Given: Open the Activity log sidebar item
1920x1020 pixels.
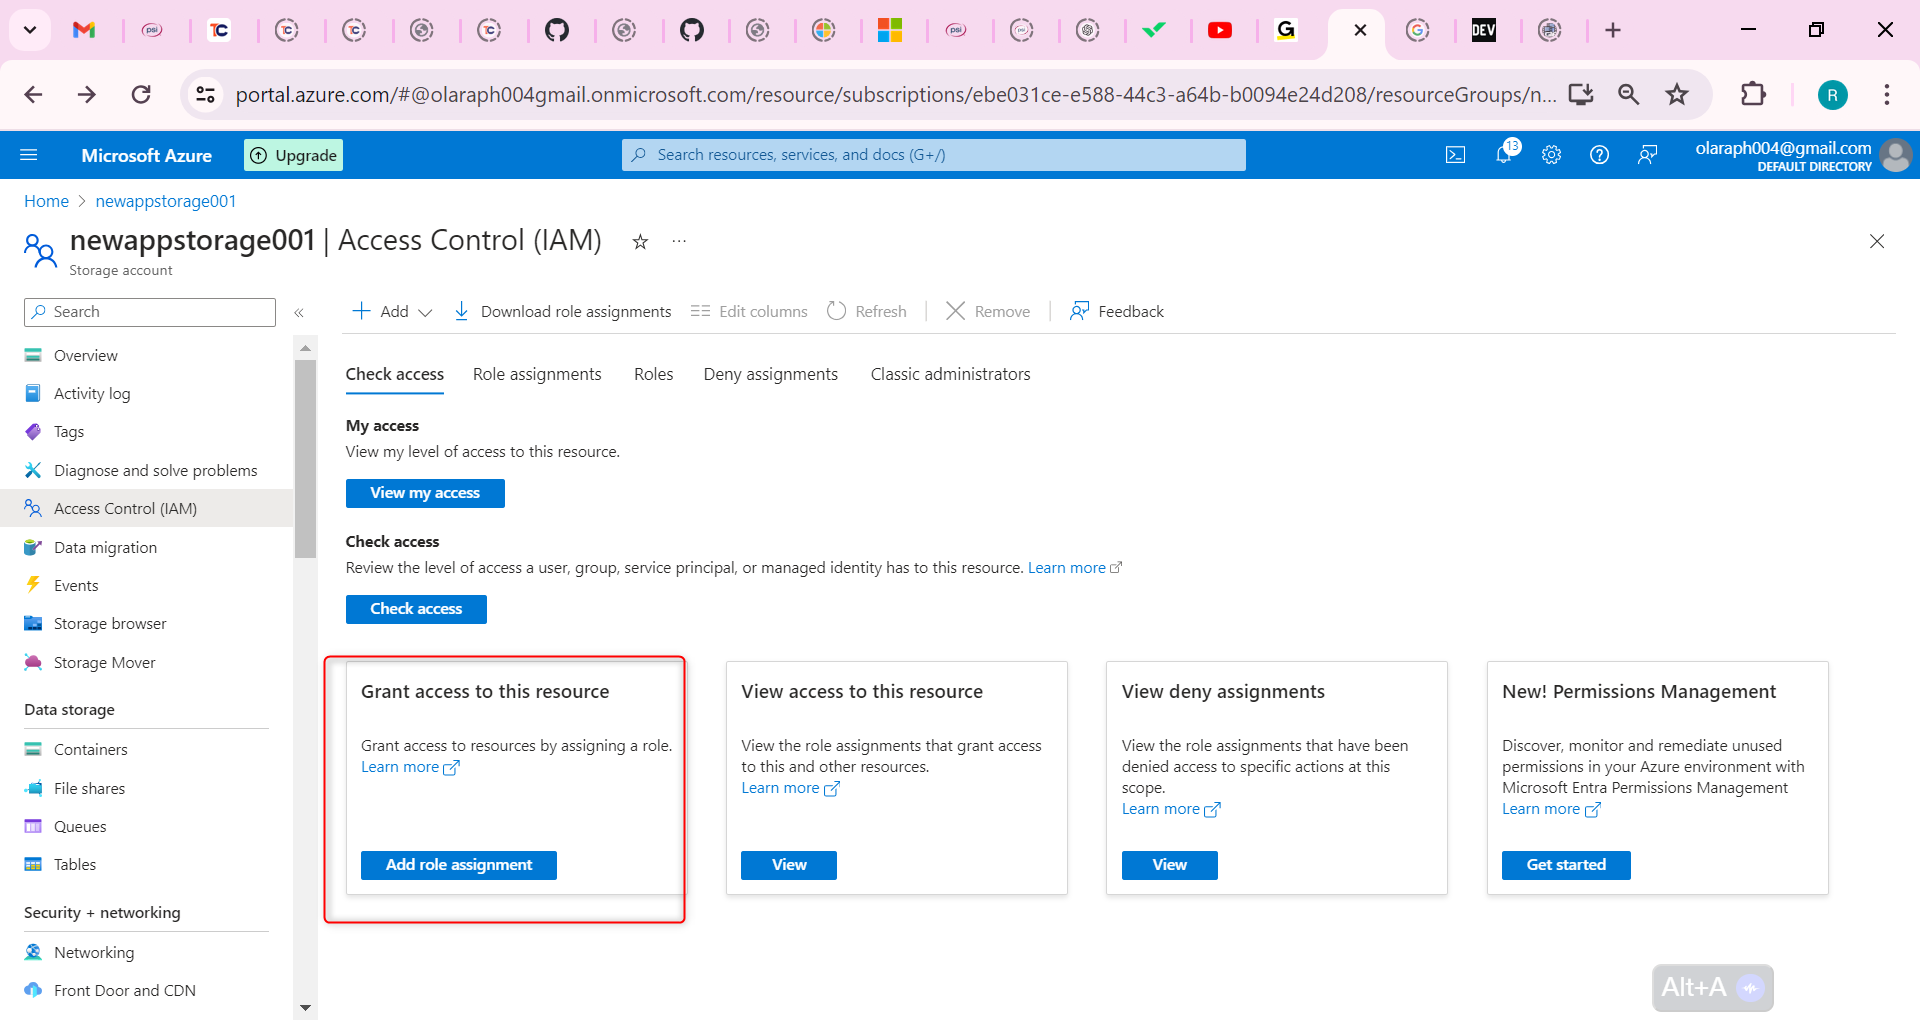Looking at the screenshot, I should point(90,393).
